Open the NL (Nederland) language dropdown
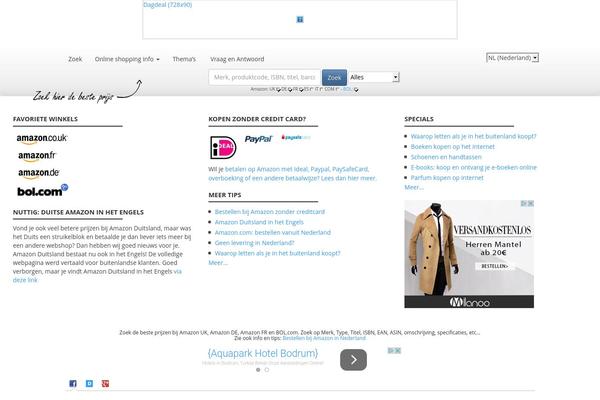 pyautogui.click(x=512, y=58)
